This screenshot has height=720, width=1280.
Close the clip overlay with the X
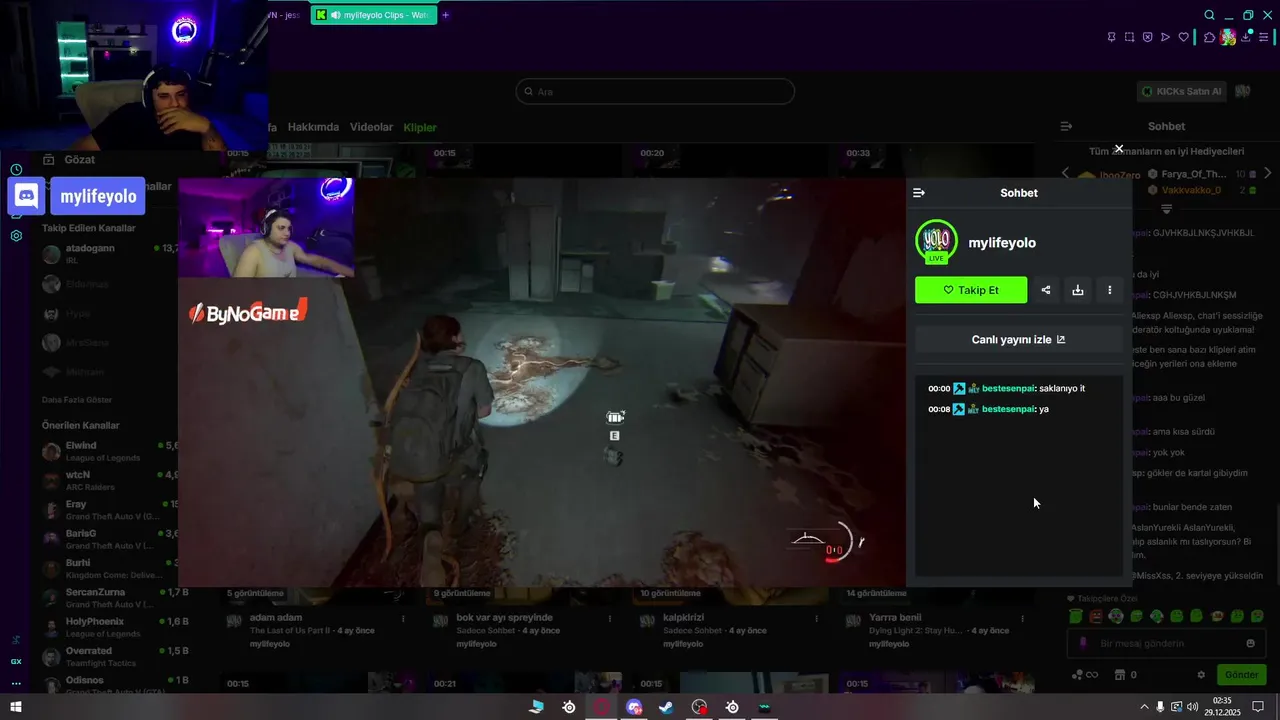(x=1119, y=149)
